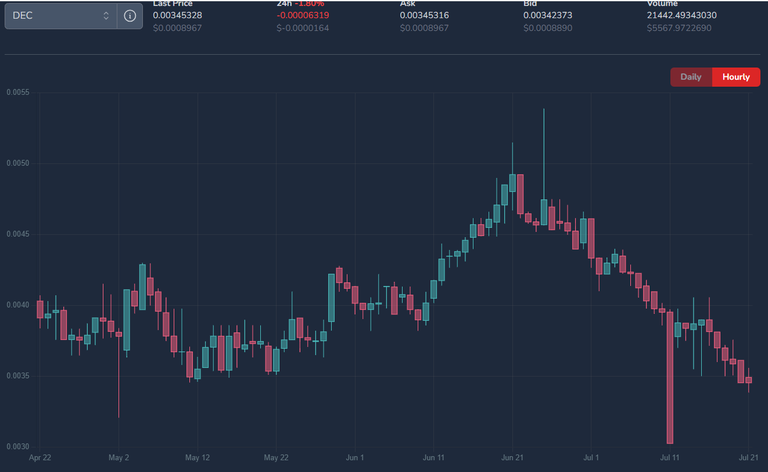Screen dimensions: 768x472
Task: Click the 0.0035 price axis label
Action: click(18, 376)
